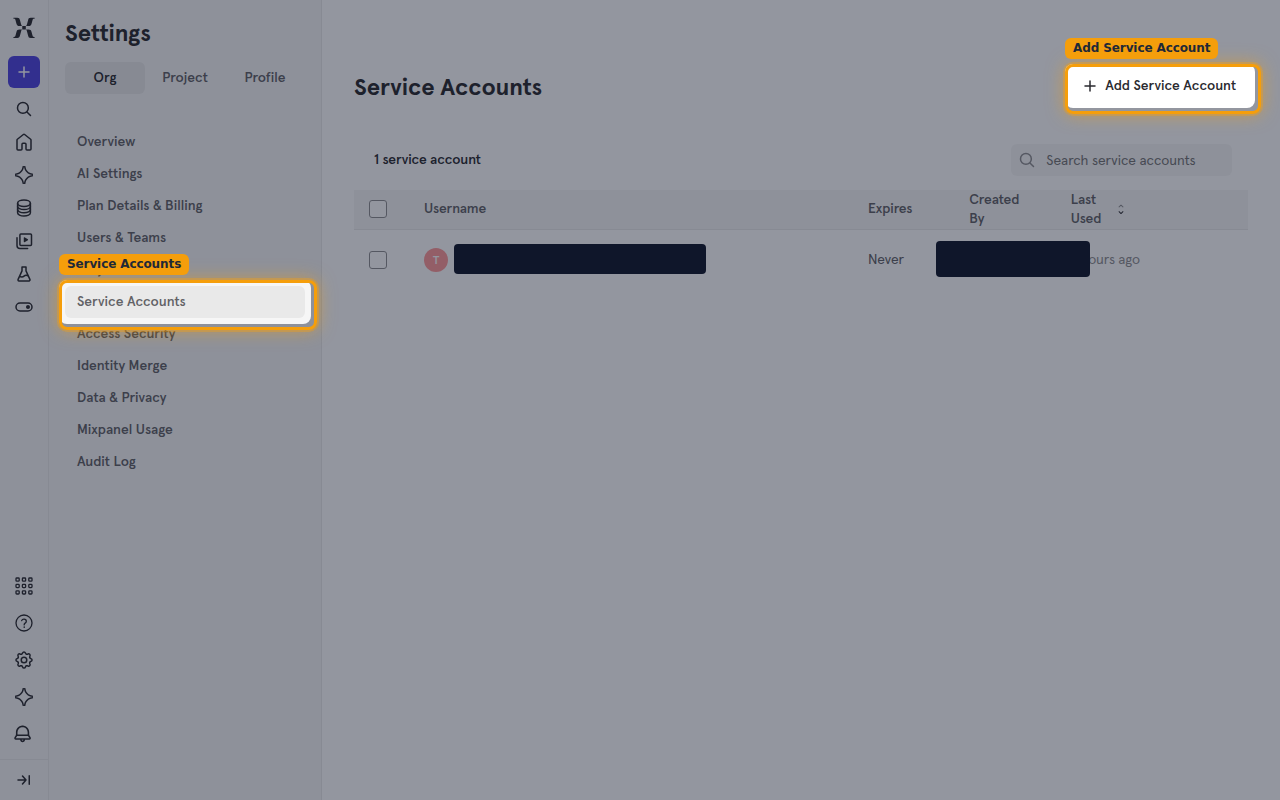Click the Never expiry value

(886, 260)
